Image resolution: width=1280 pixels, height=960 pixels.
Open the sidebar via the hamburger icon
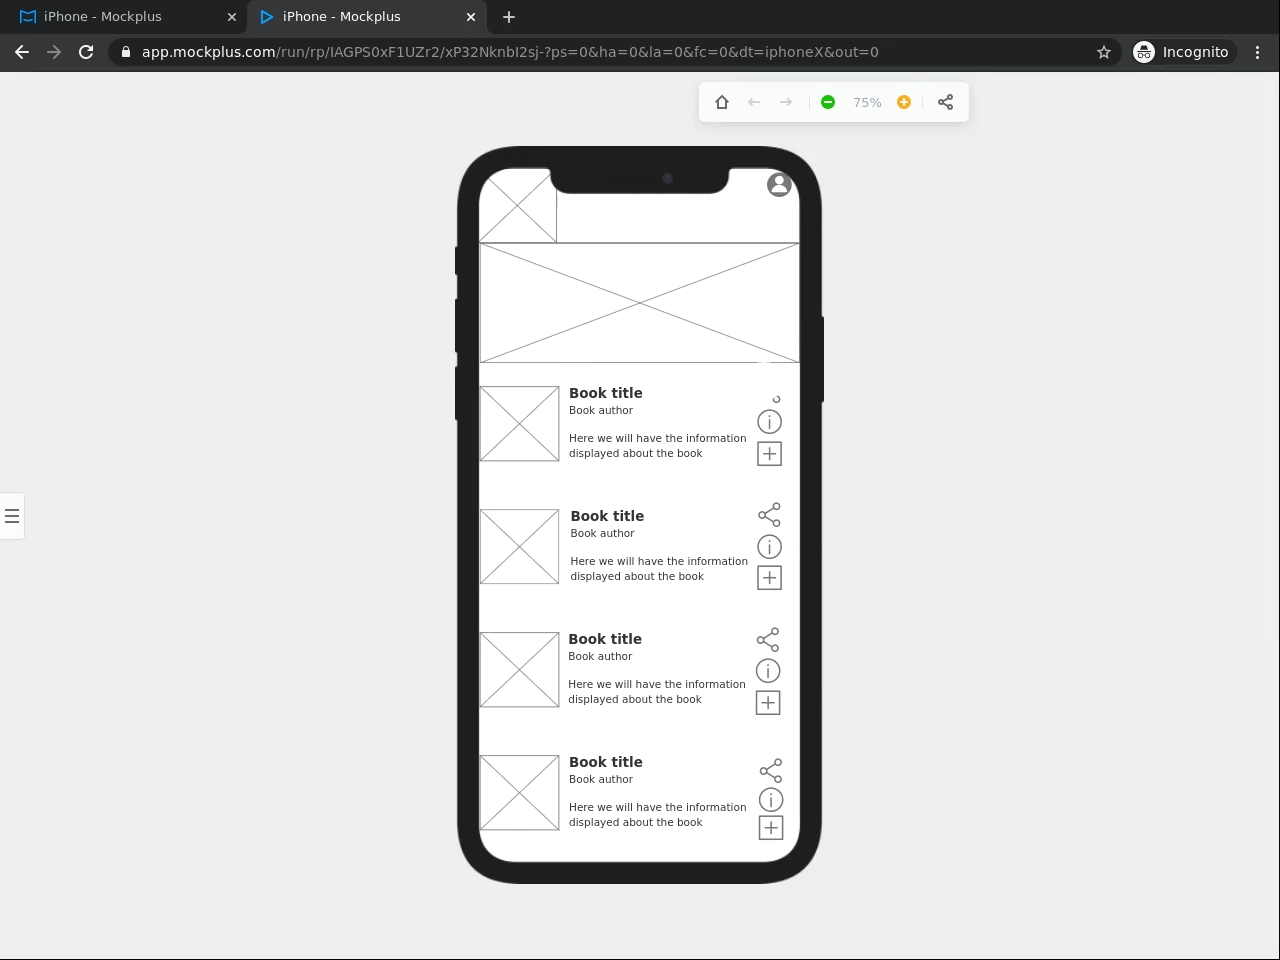click(12, 515)
